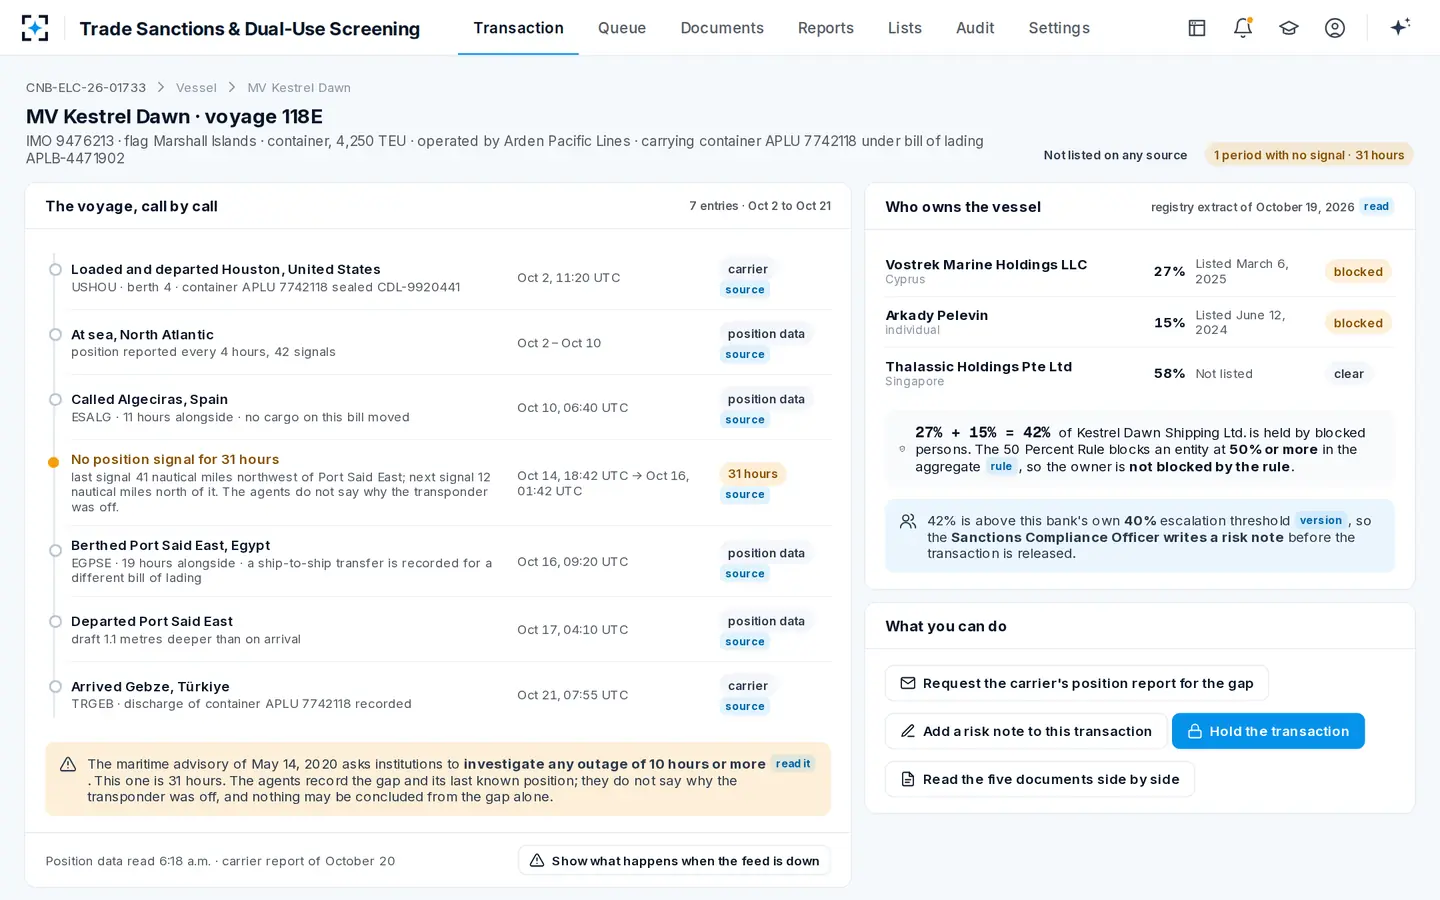This screenshot has width=1440, height=900.
Task: View source for the 31-hour signal gap
Action: (745, 495)
